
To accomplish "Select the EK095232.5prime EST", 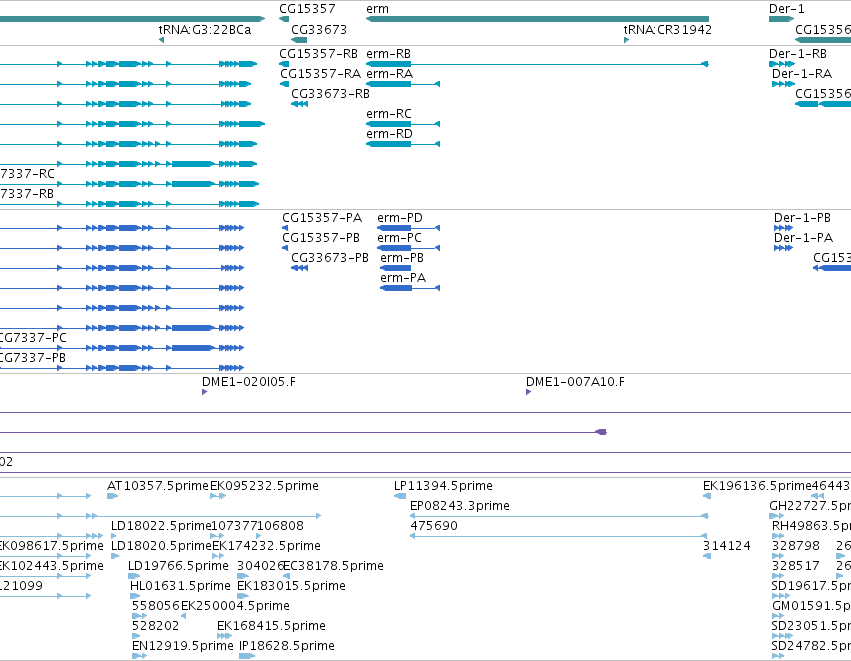I will tap(218, 496).
